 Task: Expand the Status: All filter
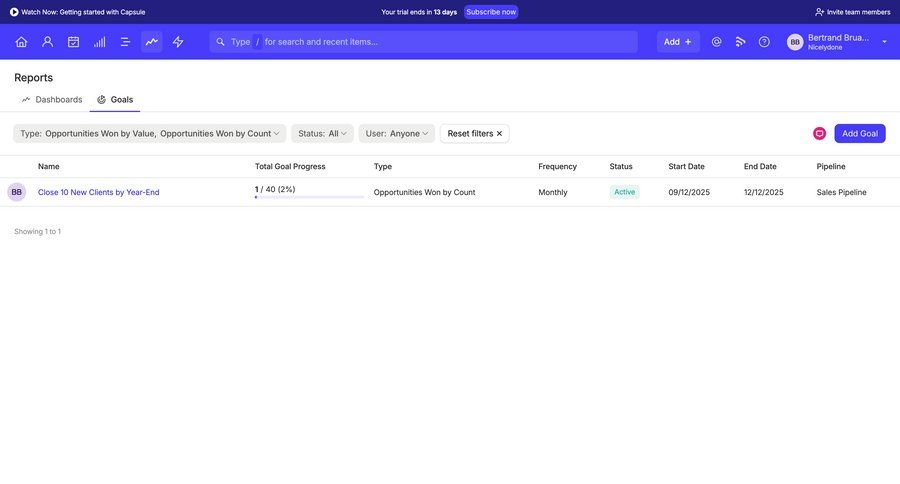(x=322, y=133)
